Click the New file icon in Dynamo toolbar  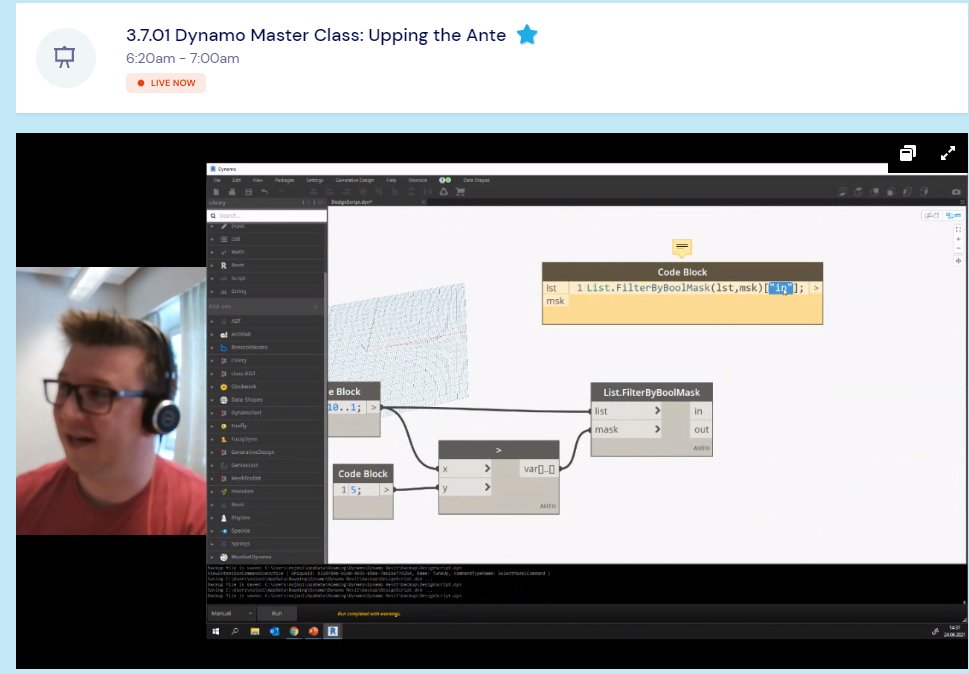pos(216,192)
